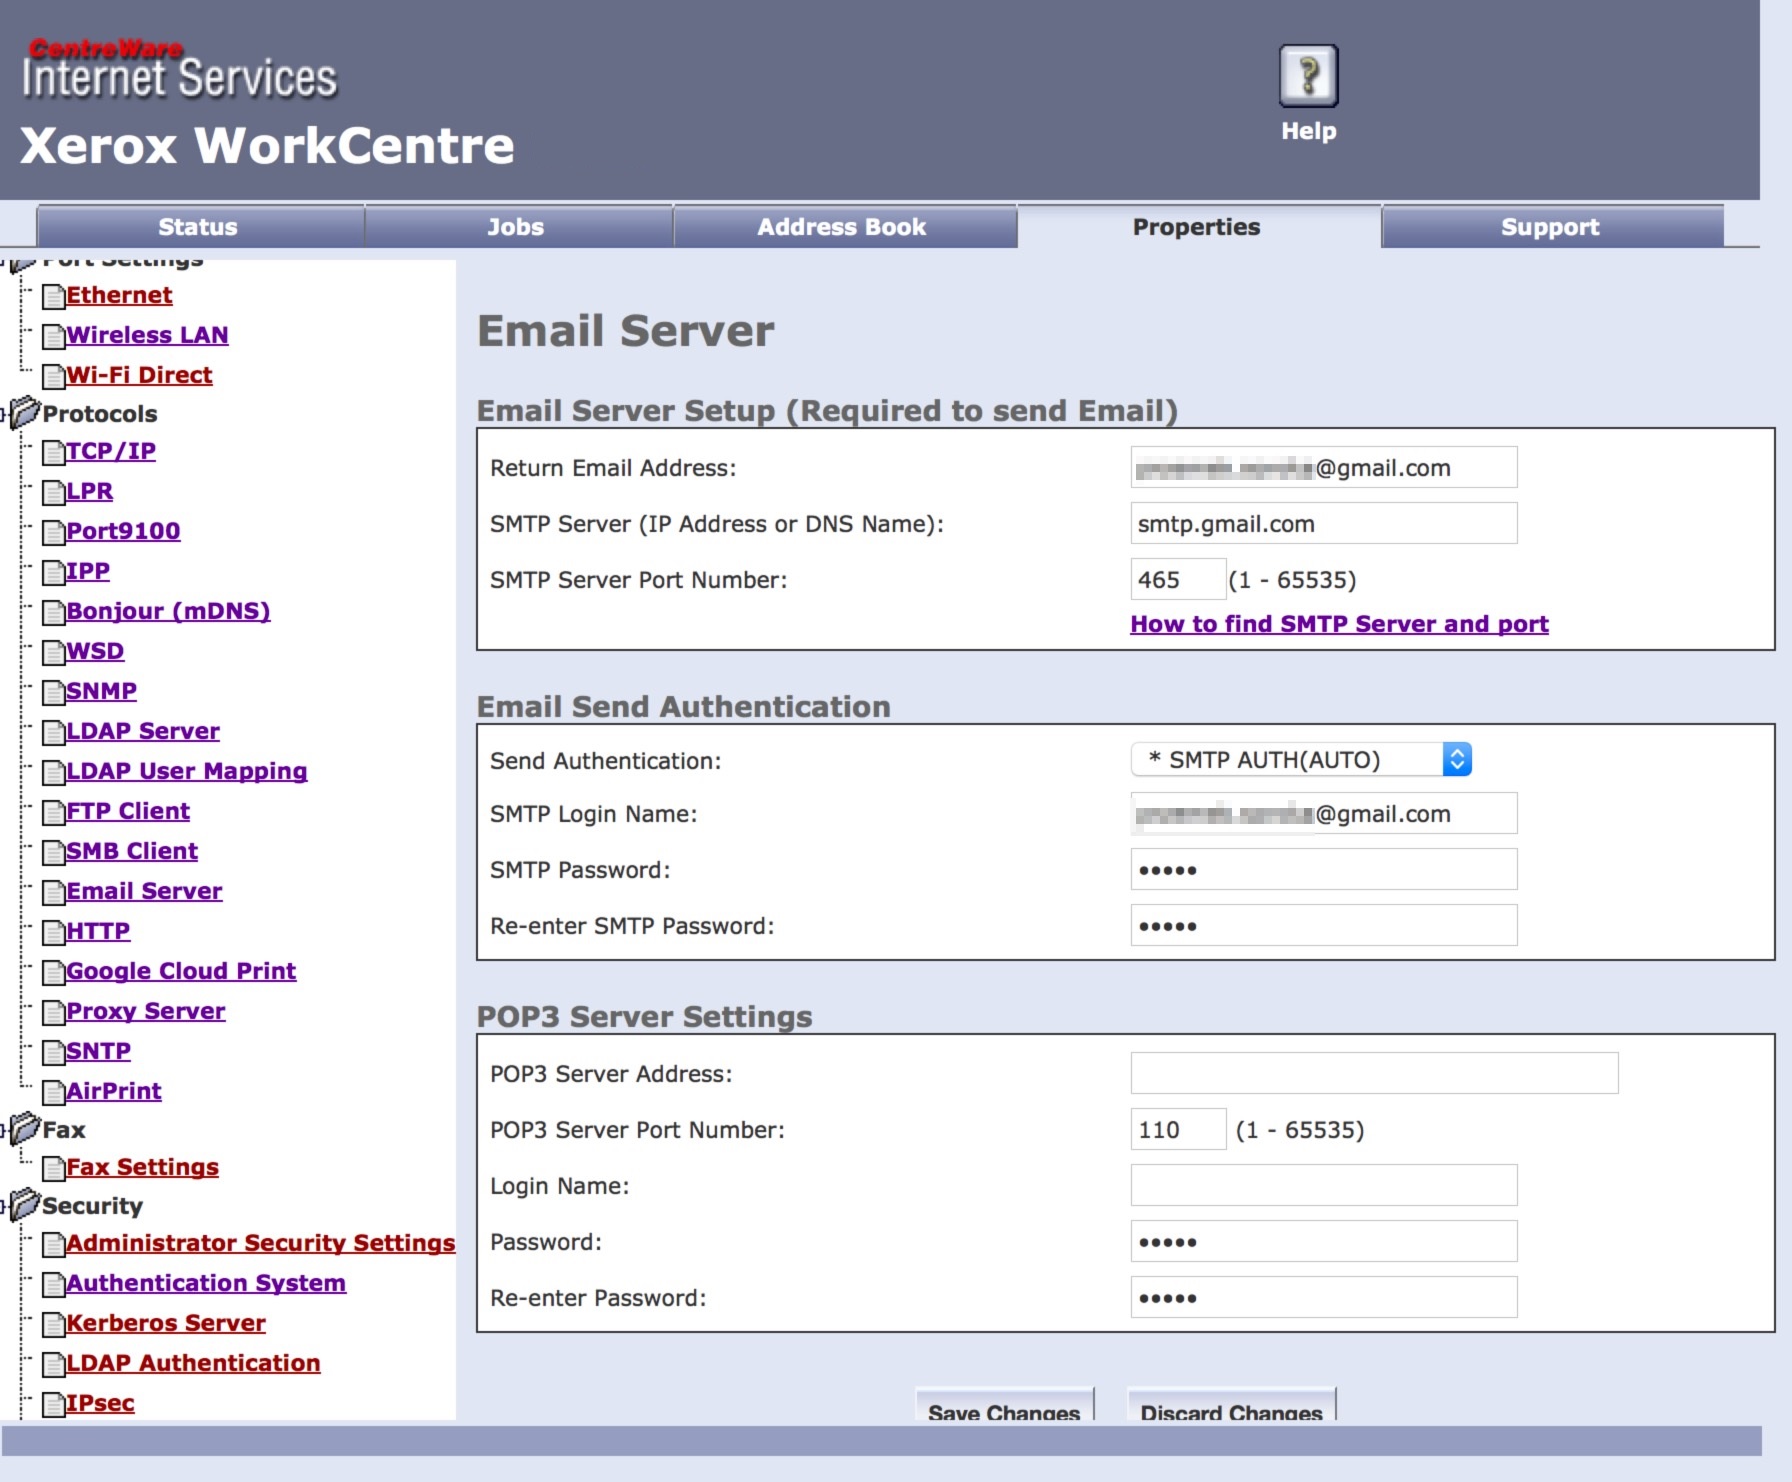Click the page icon beside Wireless LAN
The image size is (1792, 1482).
click(54, 337)
